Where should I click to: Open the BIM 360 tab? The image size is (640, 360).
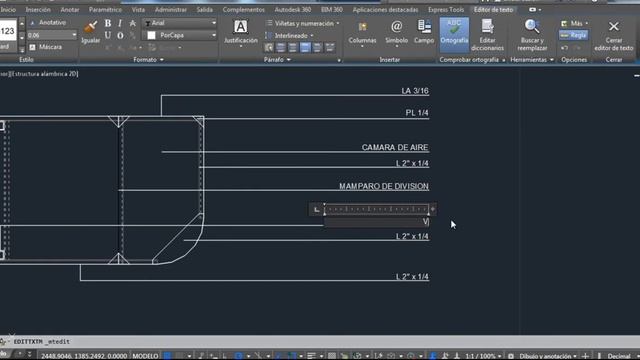click(x=332, y=9)
